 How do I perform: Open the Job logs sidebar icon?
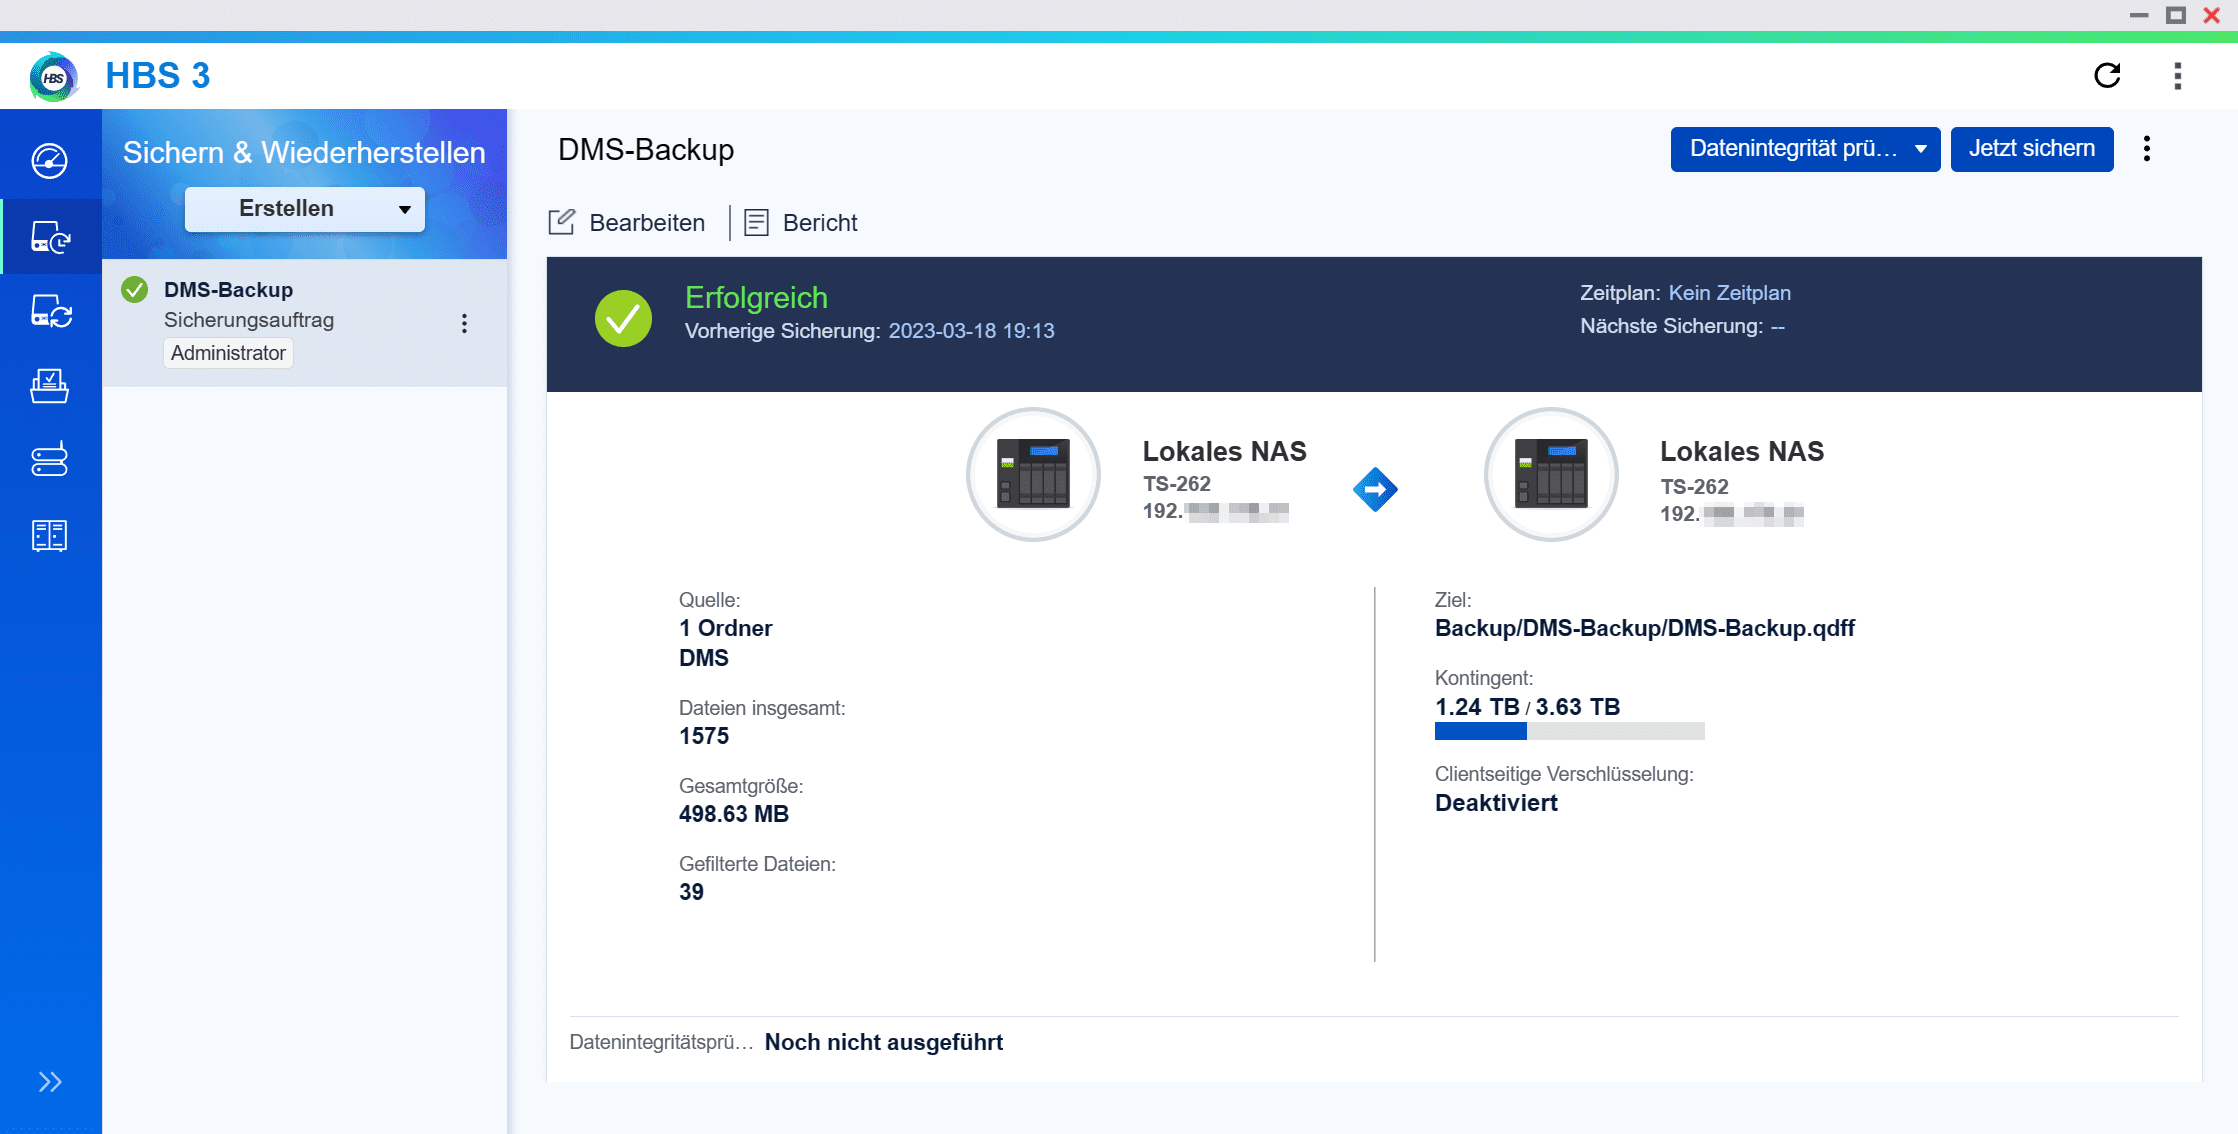[x=50, y=536]
